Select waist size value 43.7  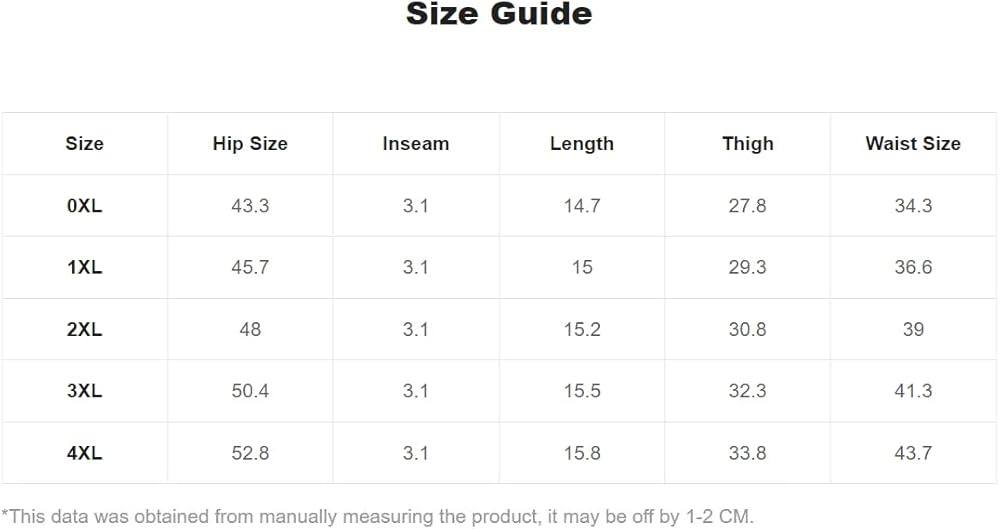[913, 453]
